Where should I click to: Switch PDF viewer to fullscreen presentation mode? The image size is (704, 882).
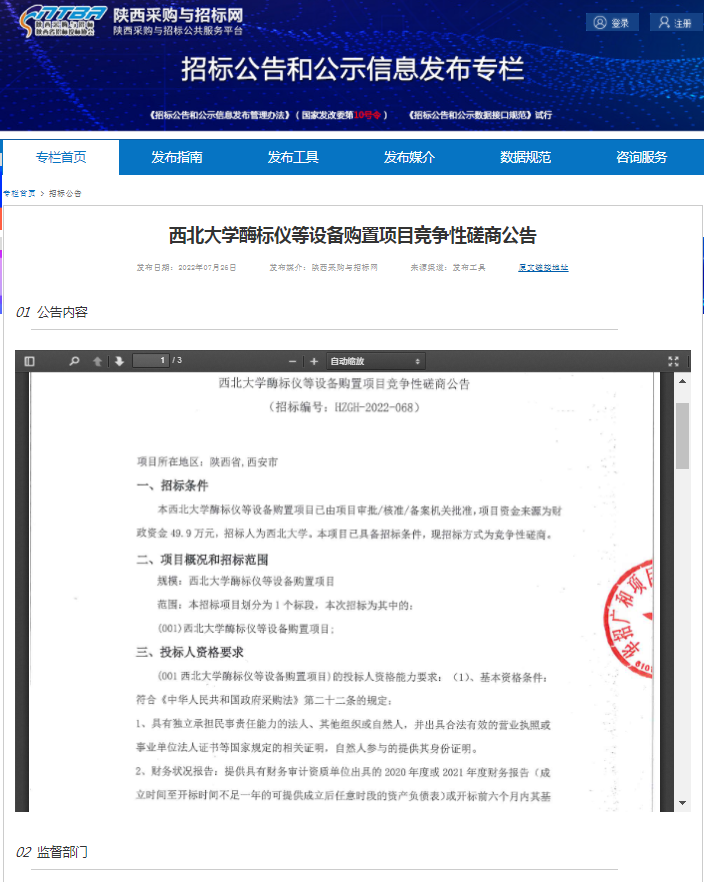[x=674, y=361]
